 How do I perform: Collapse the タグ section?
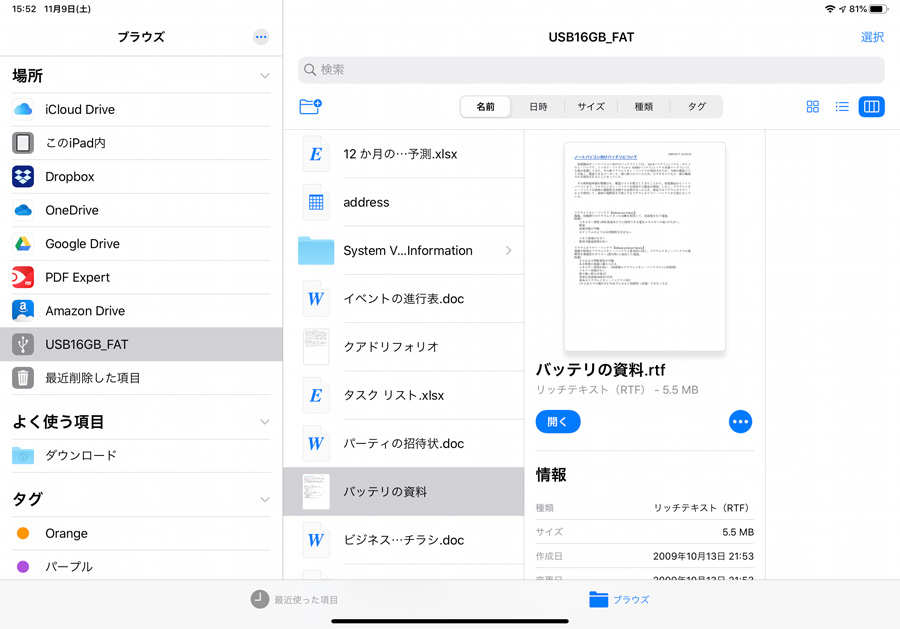265,499
